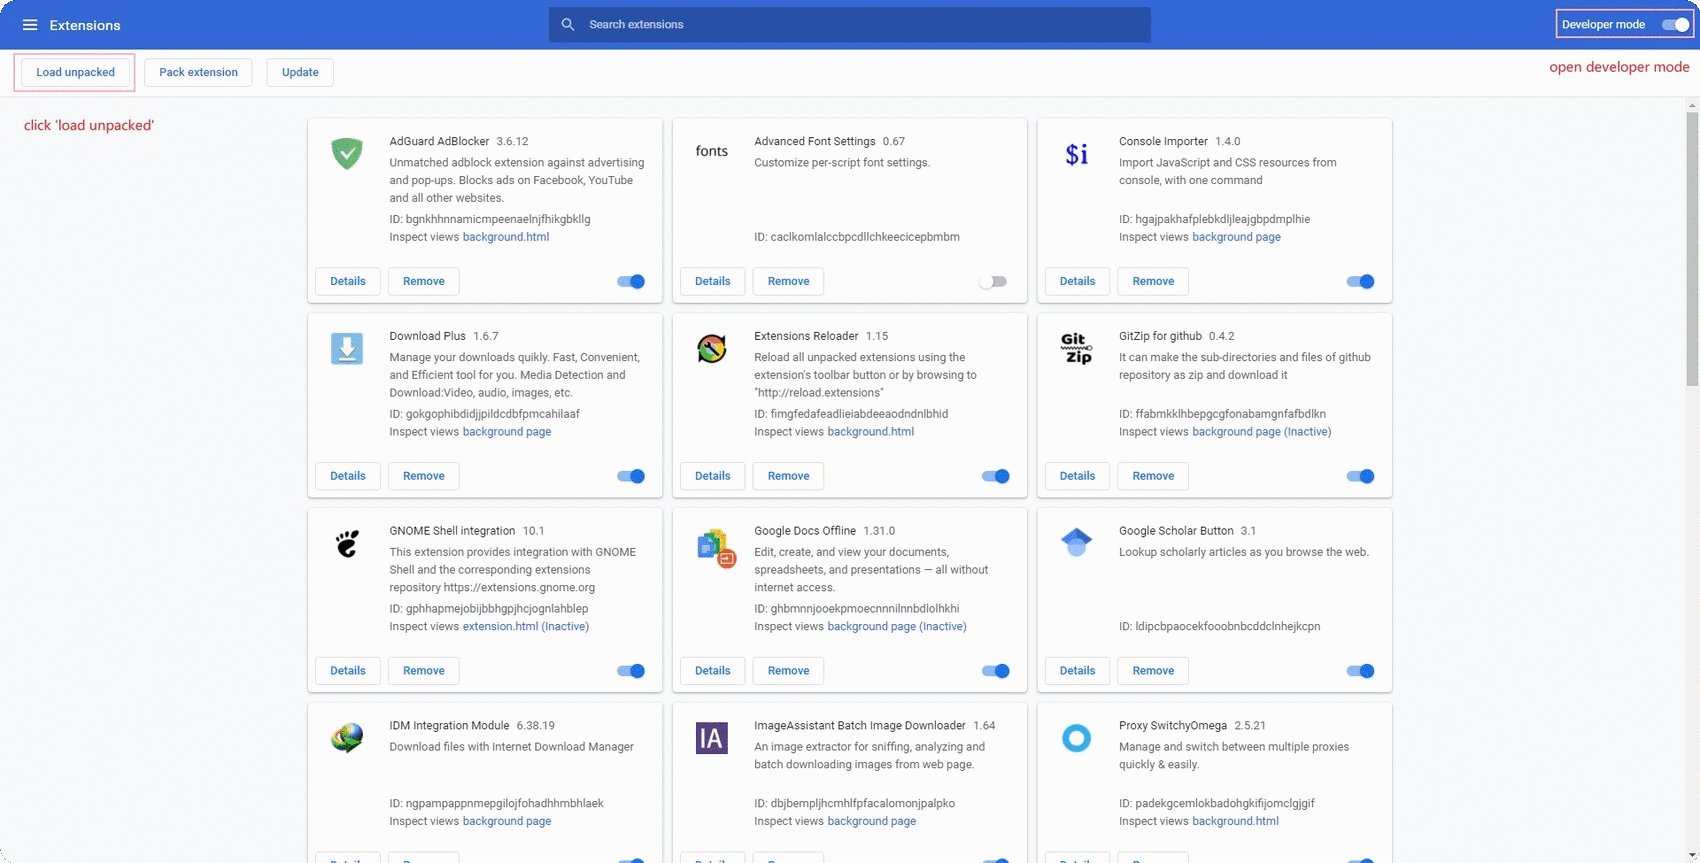Disable AdGuard AdBlocker extension
1700x863 pixels.
point(631,281)
